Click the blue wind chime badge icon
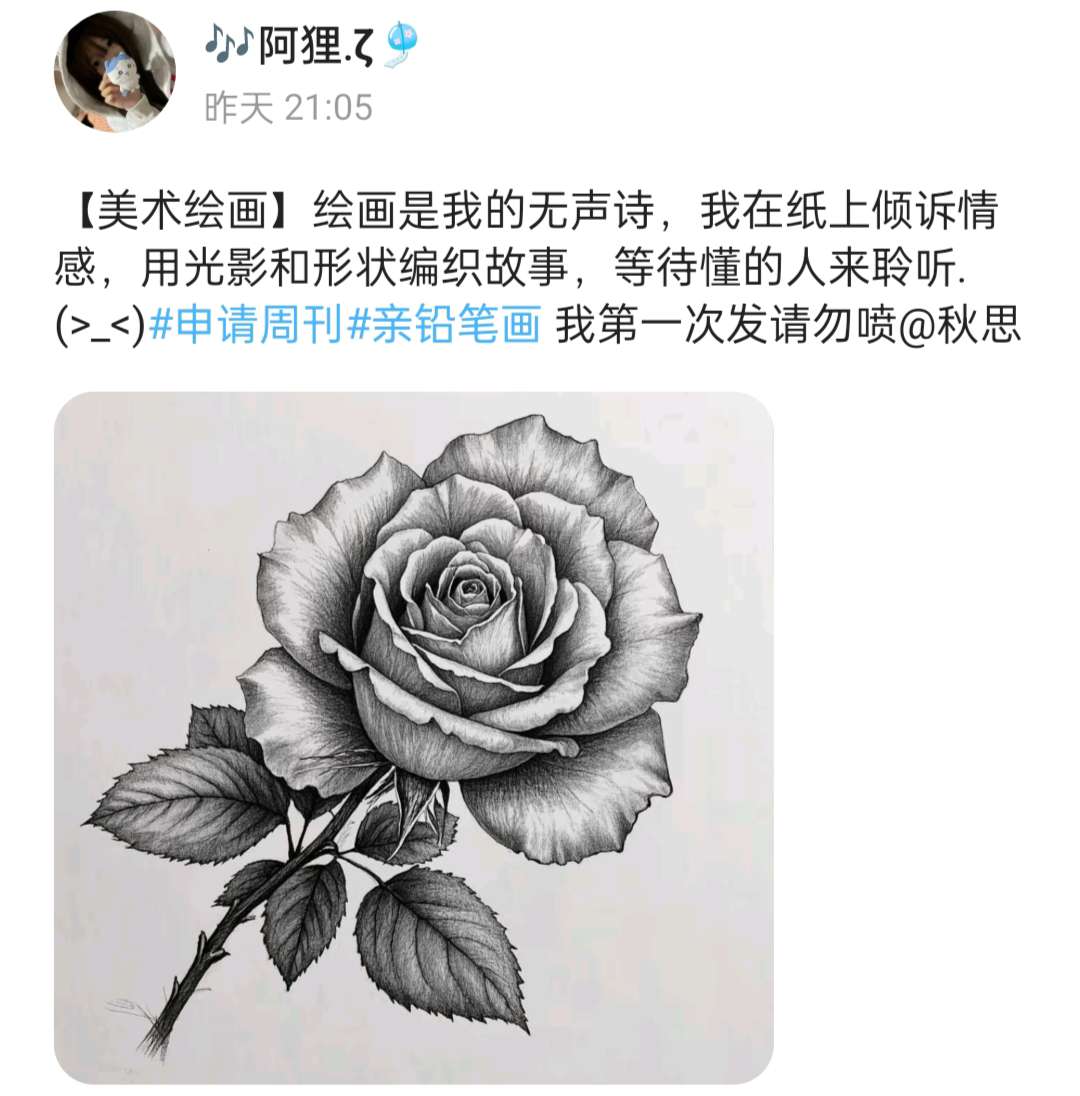The width and height of the screenshot is (1080, 1096). point(402,45)
